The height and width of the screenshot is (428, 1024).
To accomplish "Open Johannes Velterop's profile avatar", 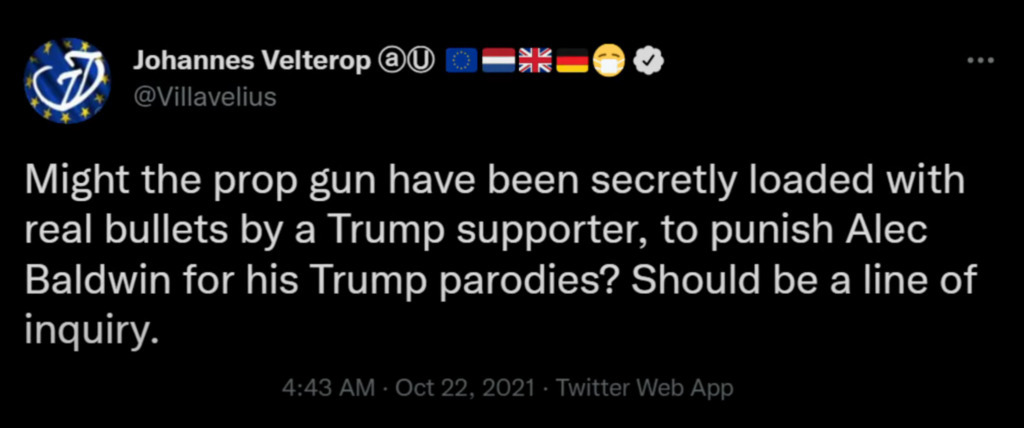I will [x=68, y=81].
